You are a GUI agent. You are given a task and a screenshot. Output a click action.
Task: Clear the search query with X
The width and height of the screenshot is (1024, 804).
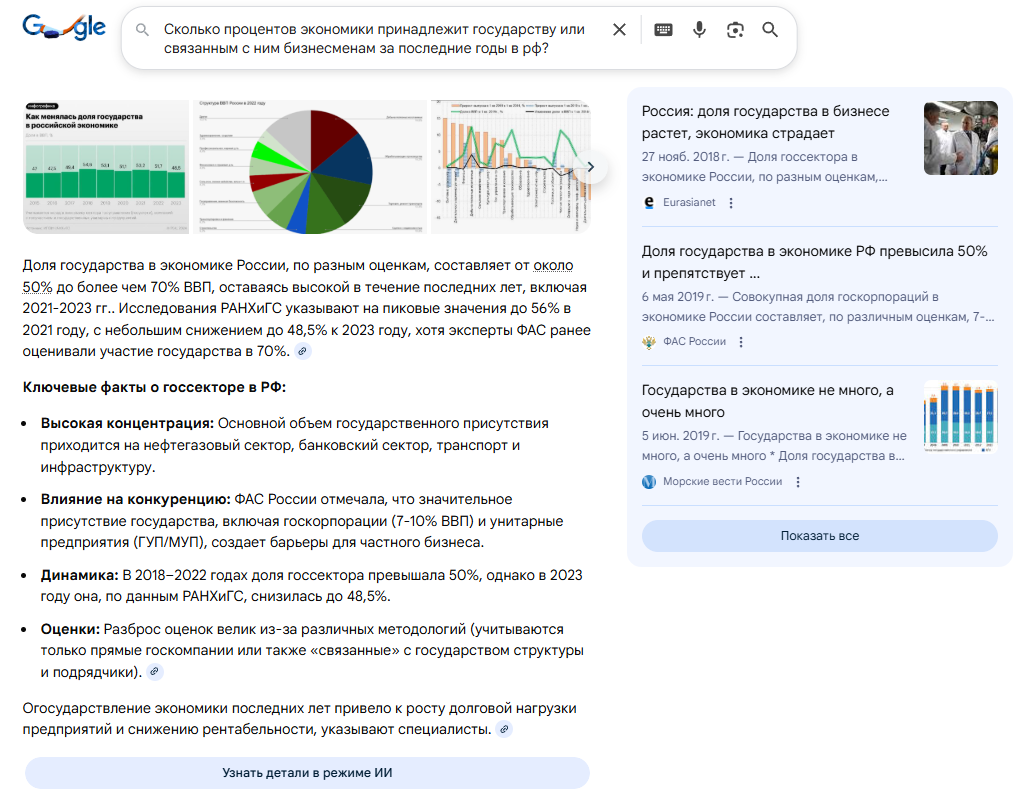[x=619, y=30]
